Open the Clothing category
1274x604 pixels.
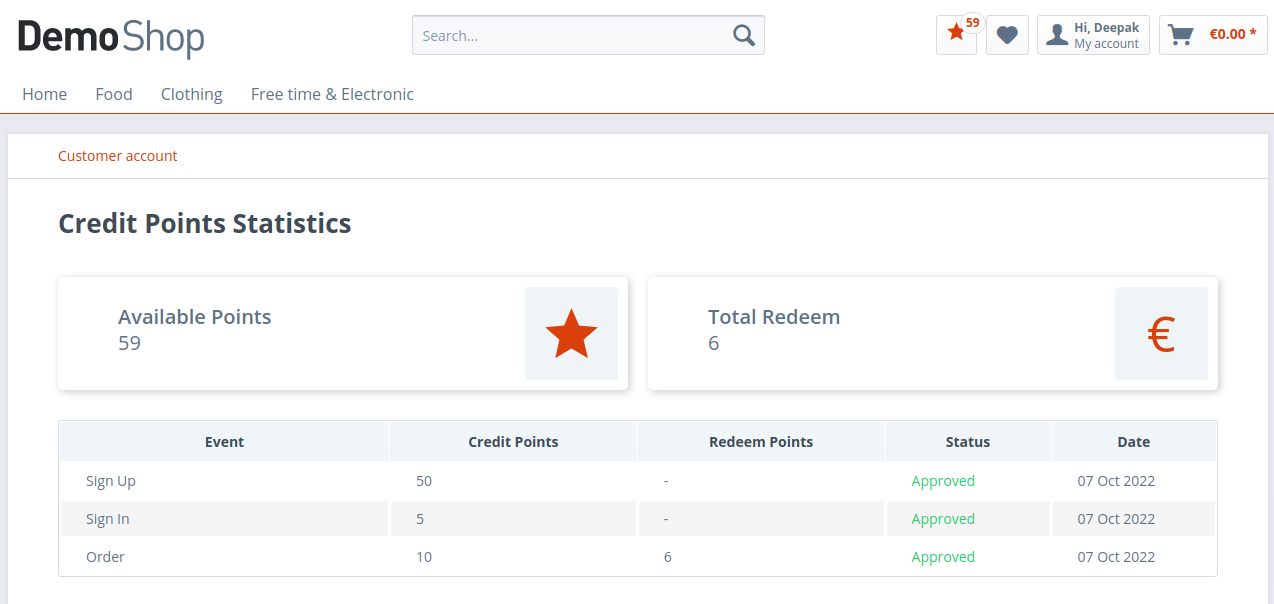[x=192, y=94]
